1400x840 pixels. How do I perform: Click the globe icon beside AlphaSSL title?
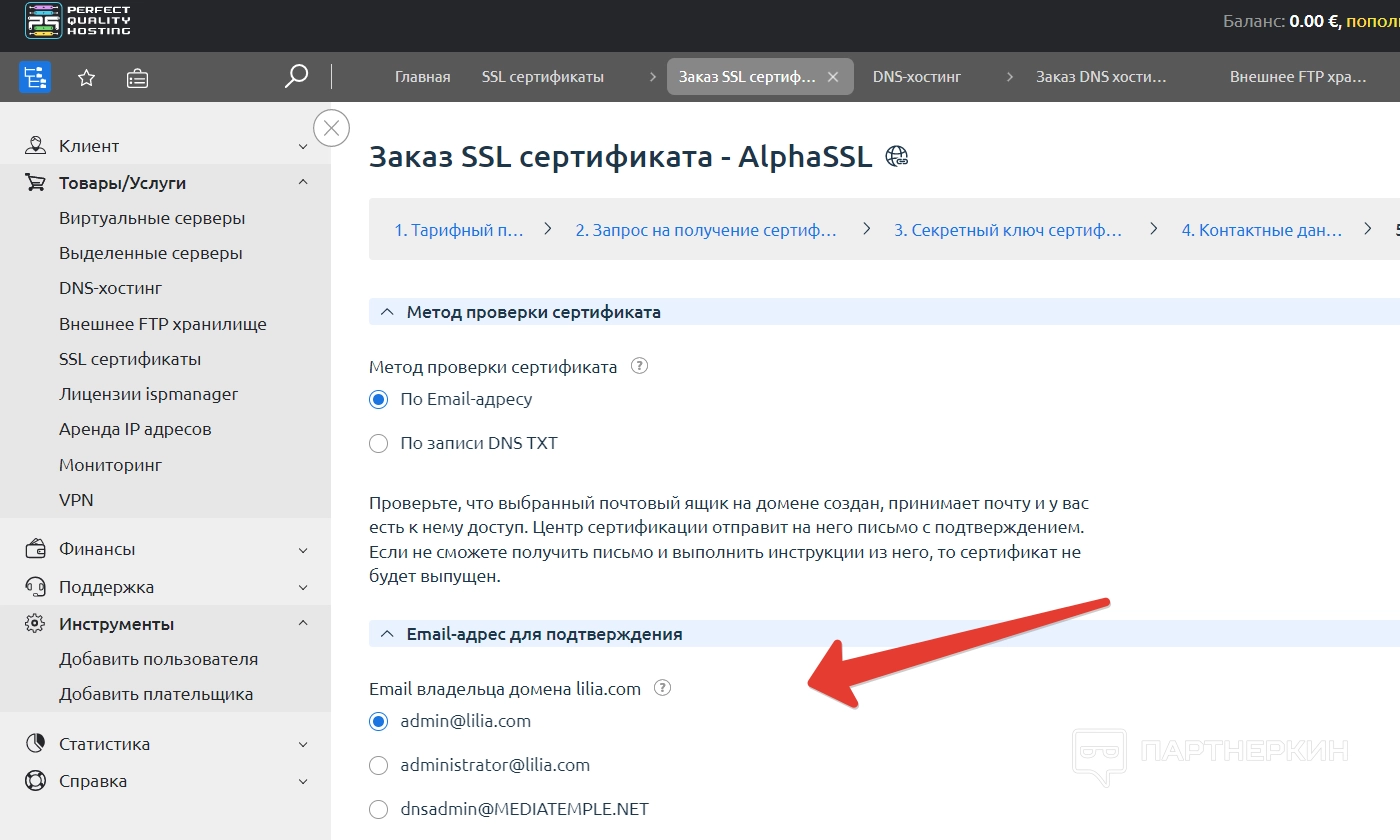(897, 156)
